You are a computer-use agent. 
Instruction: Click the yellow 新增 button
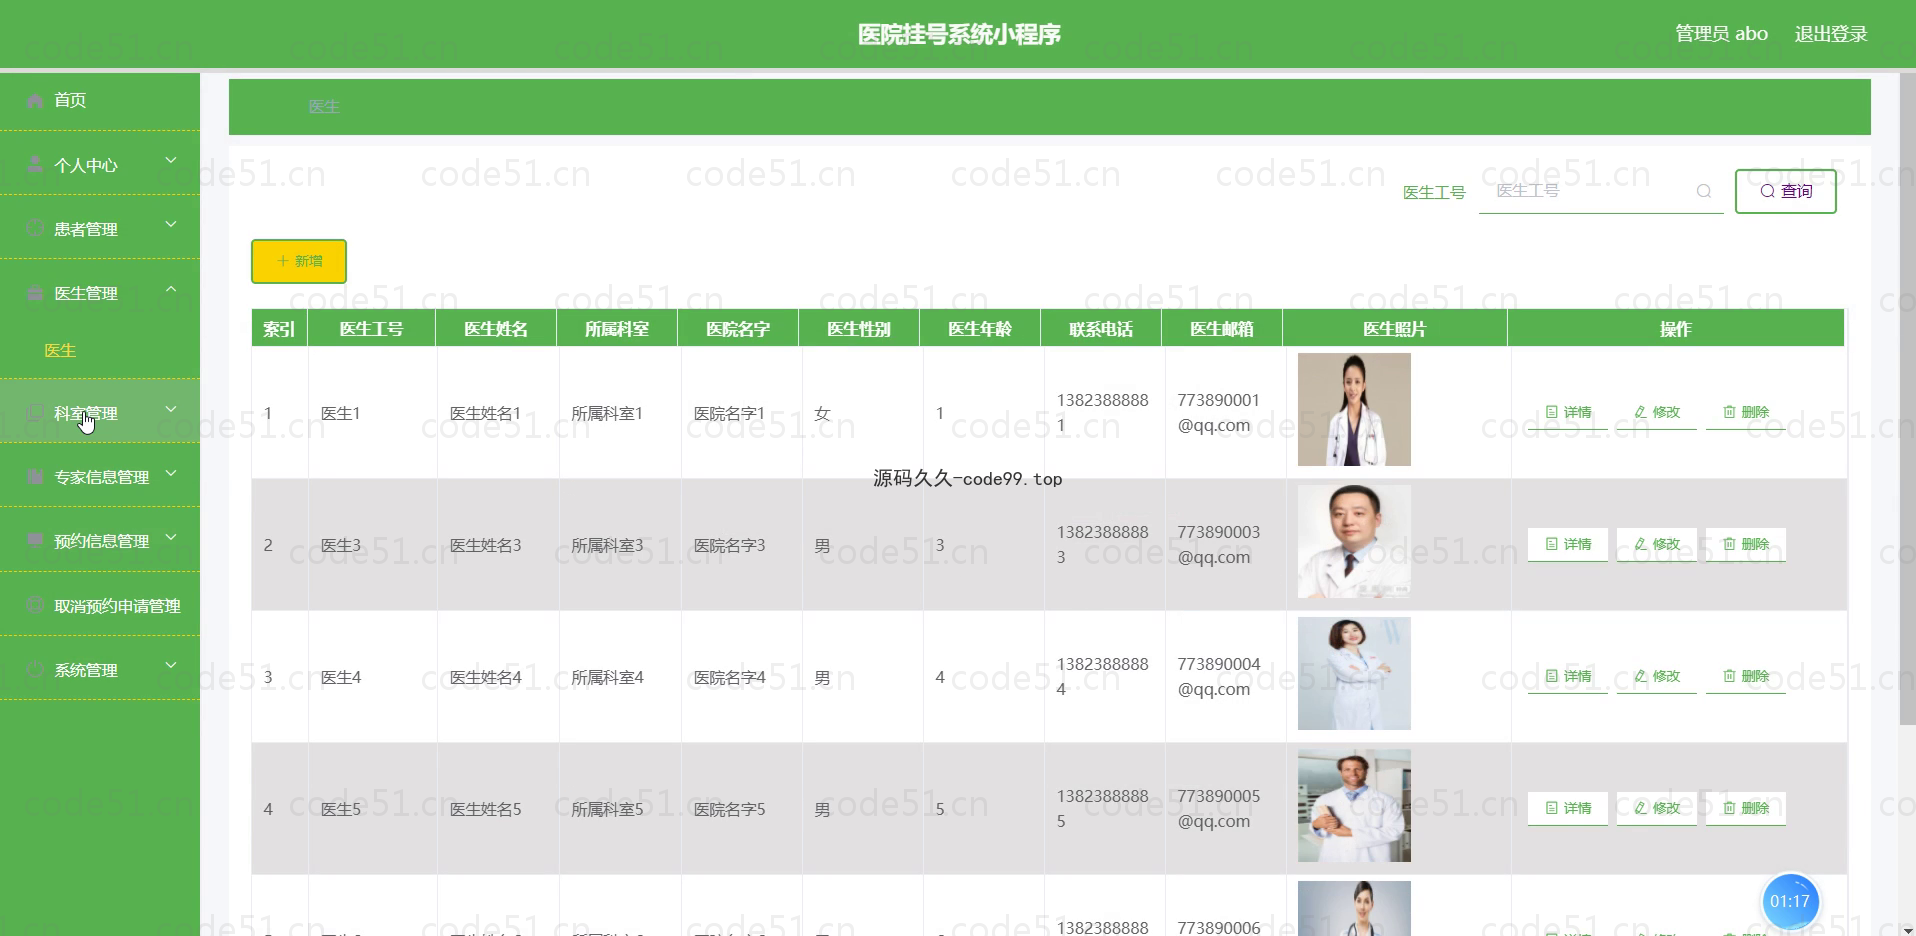tap(299, 261)
